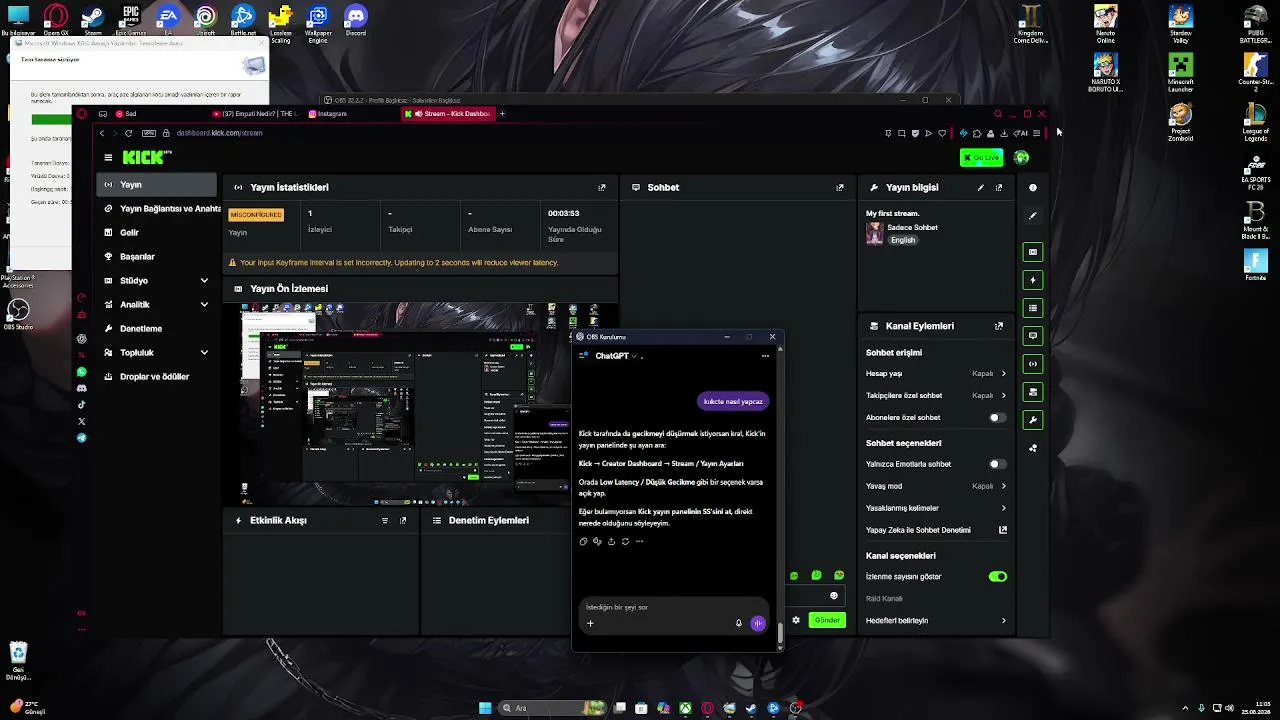Screen dimensions: 1280x720
Task: Open Yasaklanmış kelimeler settings
Action: pos(936,508)
